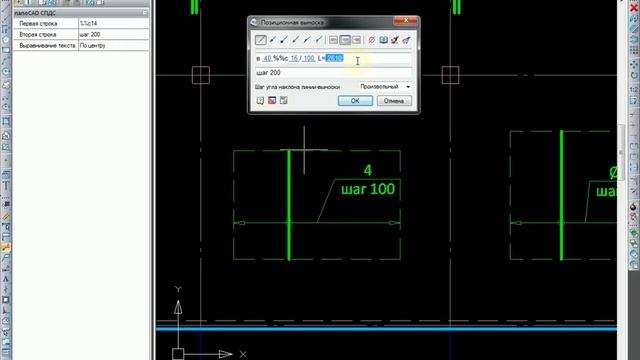Click the шаг 100 callout text in the drawing

[368, 189]
